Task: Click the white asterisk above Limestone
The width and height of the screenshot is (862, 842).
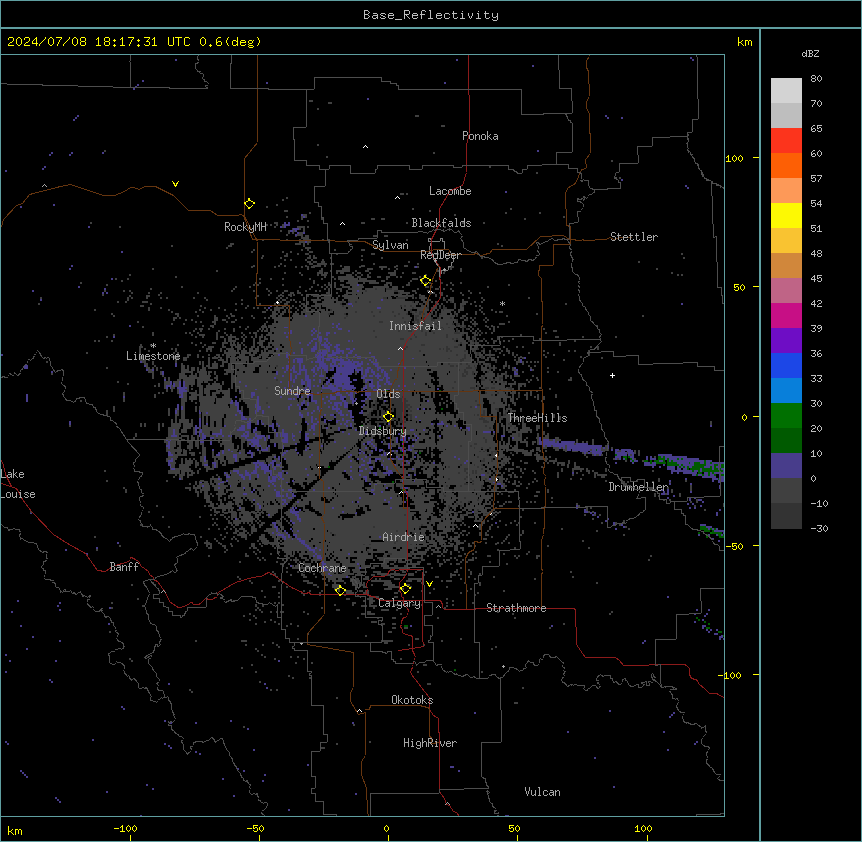Action: coord(153,346)
